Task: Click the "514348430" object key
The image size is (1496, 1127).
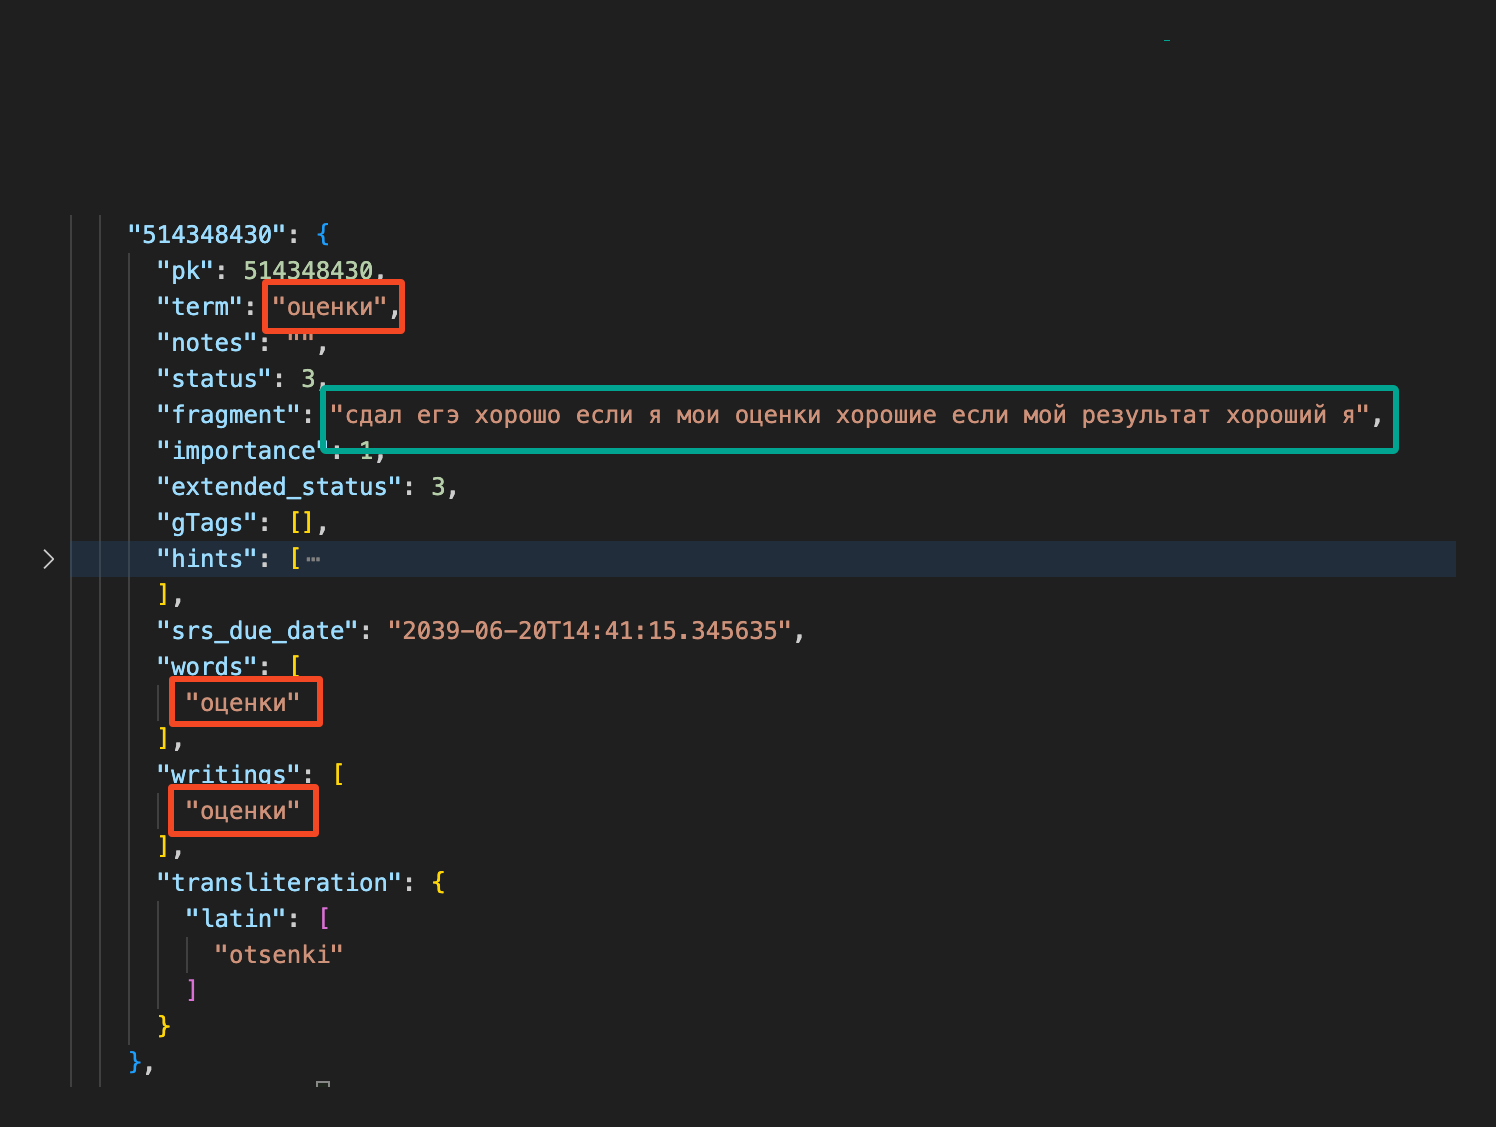Action: pos(207,235)
